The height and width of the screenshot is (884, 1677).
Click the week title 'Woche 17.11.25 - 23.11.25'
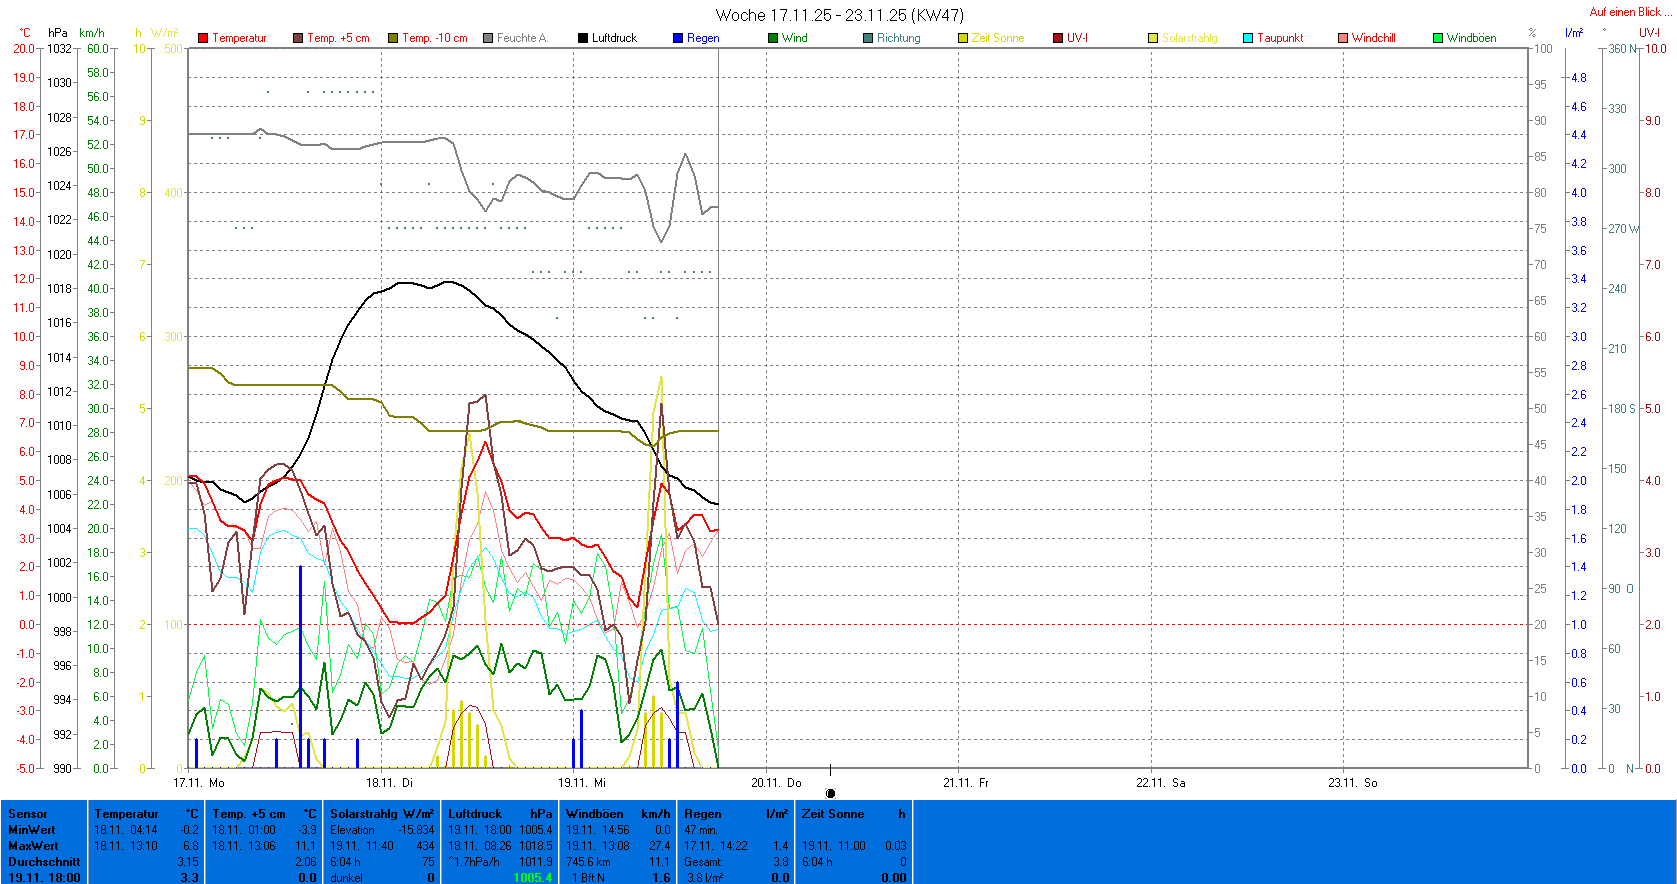click(x=839, y=15)
